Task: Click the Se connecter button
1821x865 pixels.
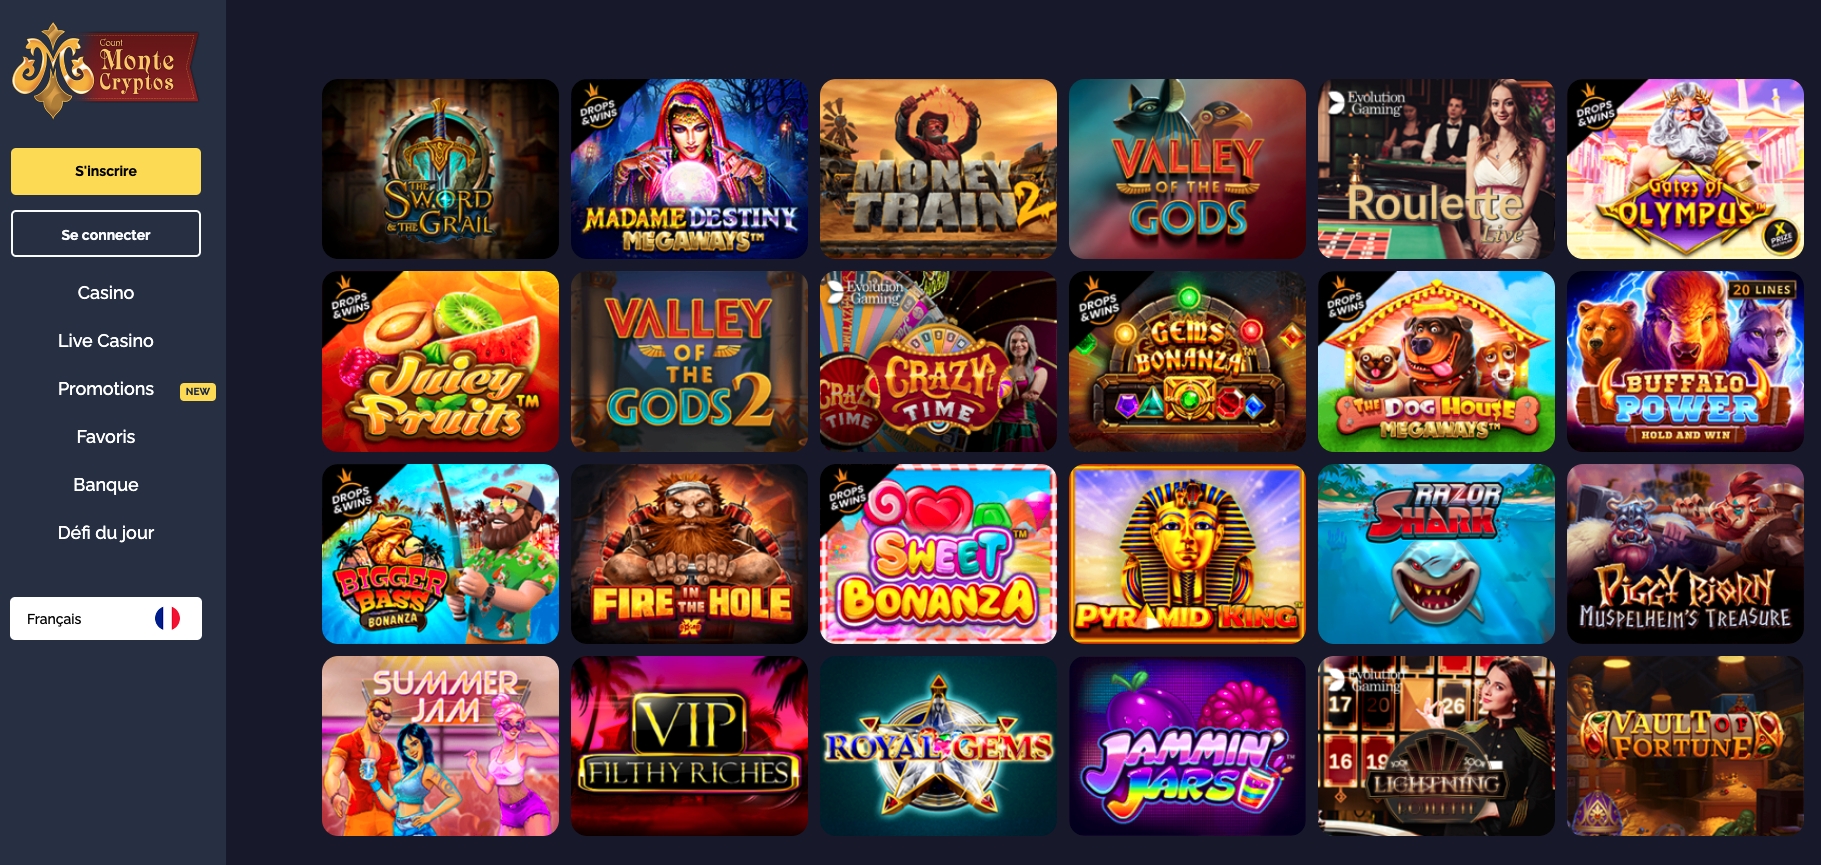Action: (x=106, y=233)
